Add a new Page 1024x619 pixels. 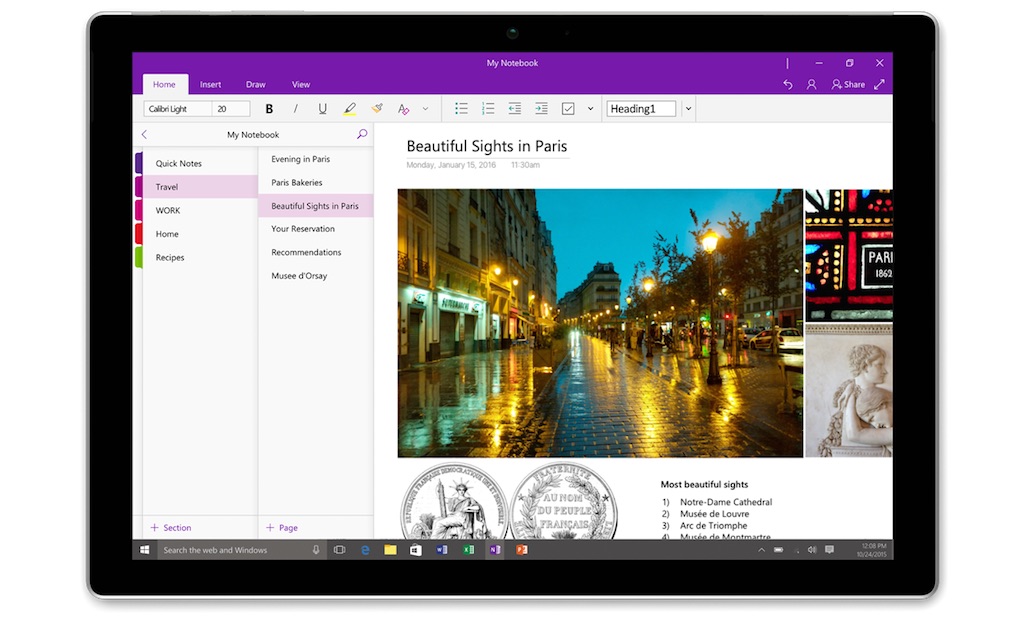[281, 528]
